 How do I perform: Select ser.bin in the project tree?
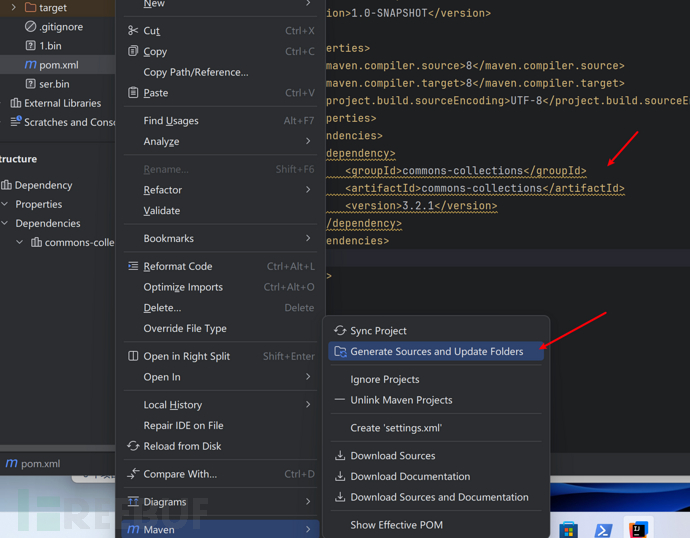click(x=54, y=84)
